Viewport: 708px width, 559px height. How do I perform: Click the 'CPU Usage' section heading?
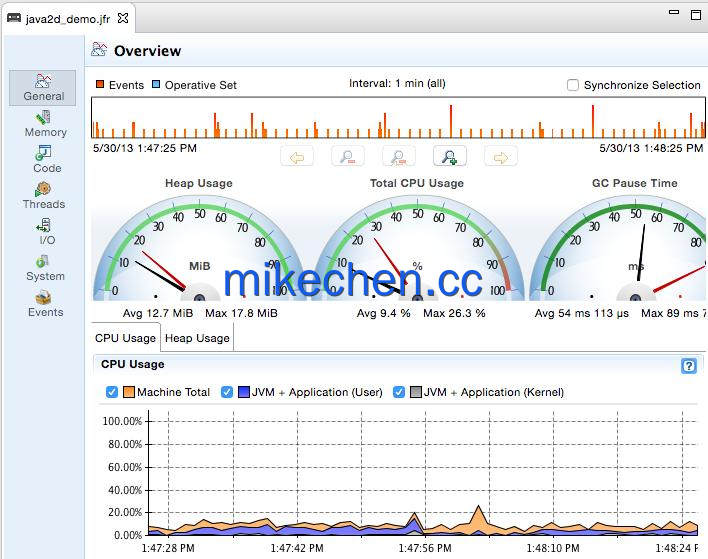pyautogui.click(x=133, y=364)
